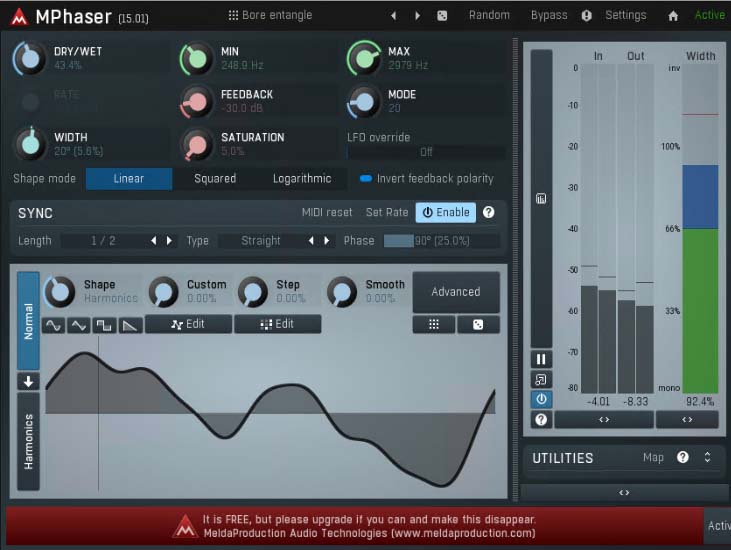Collapse UTILITIES with up-down arrows
This screenshot has height=550, width=731.
707,457
